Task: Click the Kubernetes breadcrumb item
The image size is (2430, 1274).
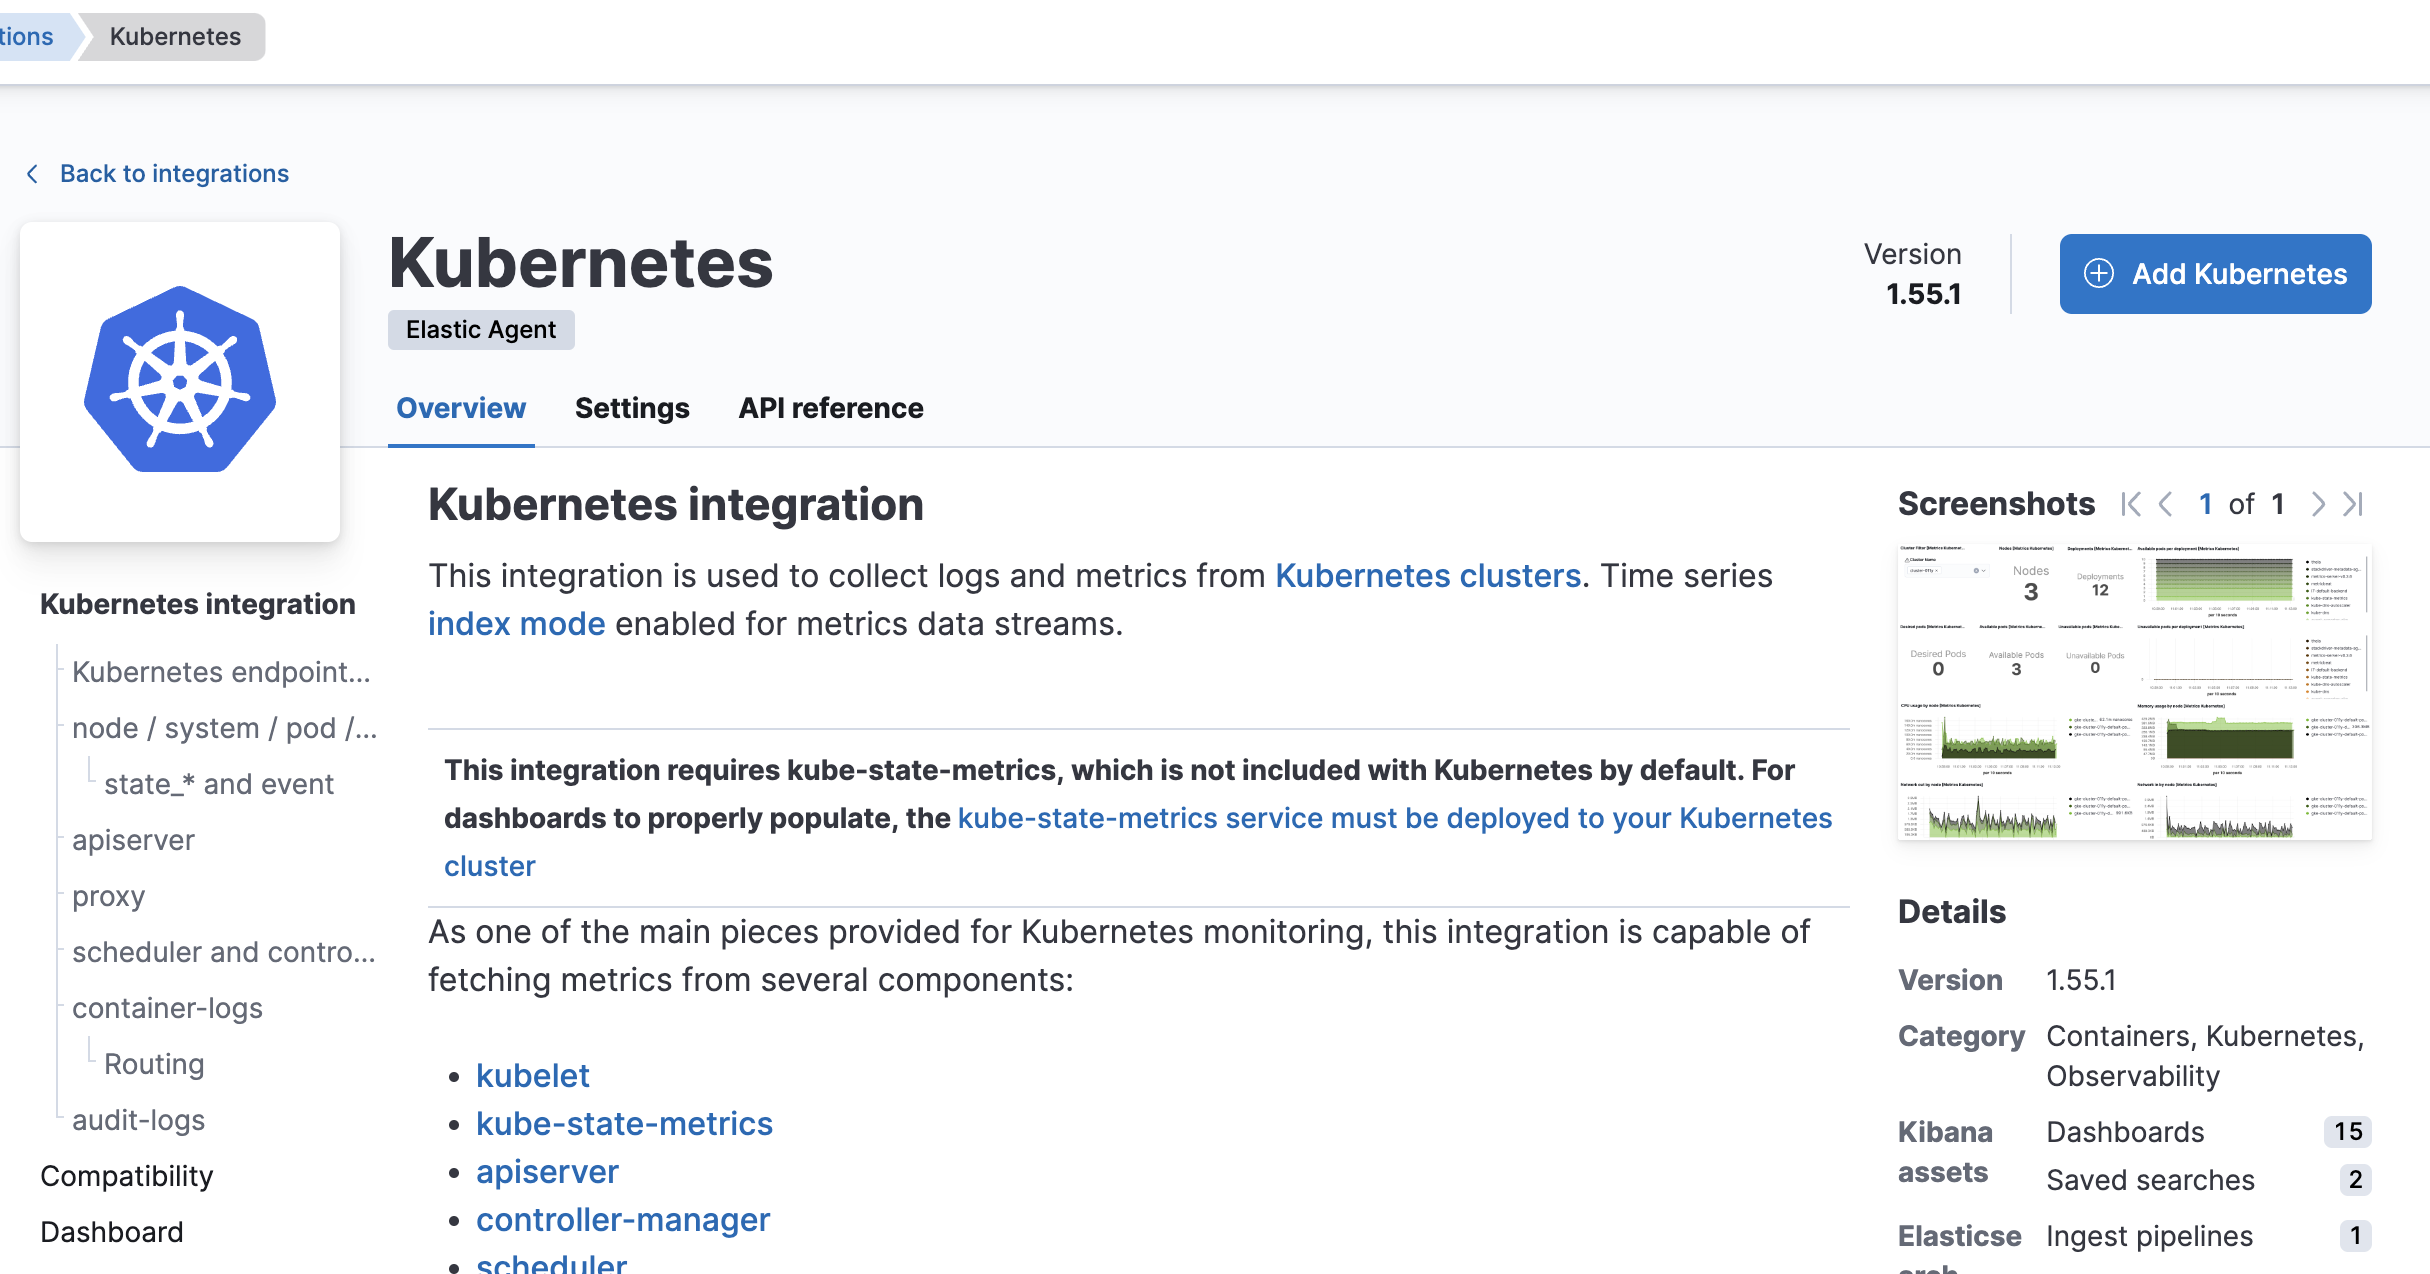Action: click(x=175, y=37)
